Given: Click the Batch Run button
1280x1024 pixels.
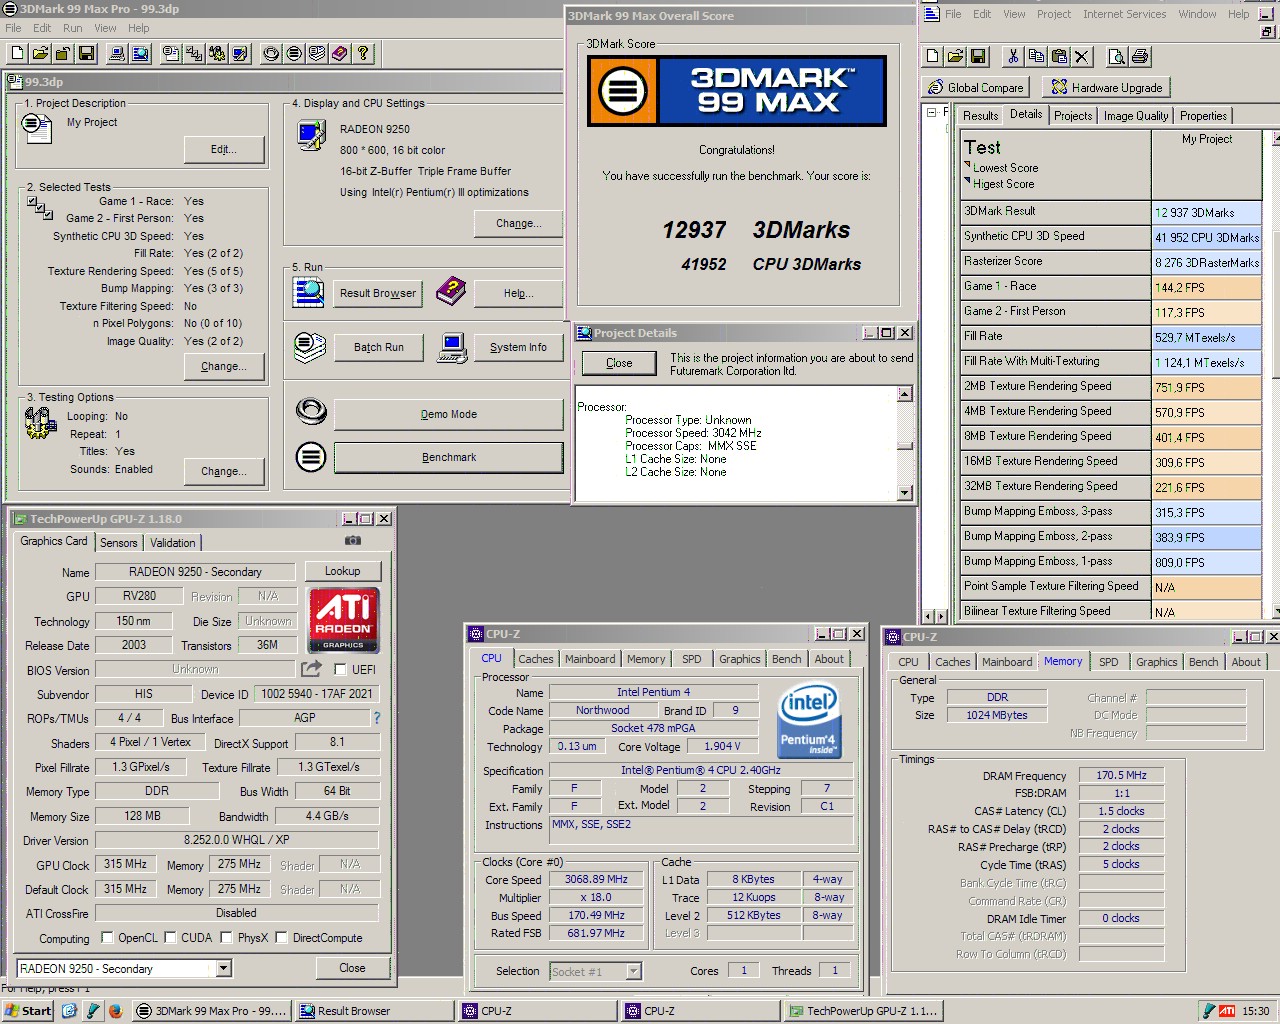Looking at the screenshot, I should pyautogui.click(x=379, y=347).
